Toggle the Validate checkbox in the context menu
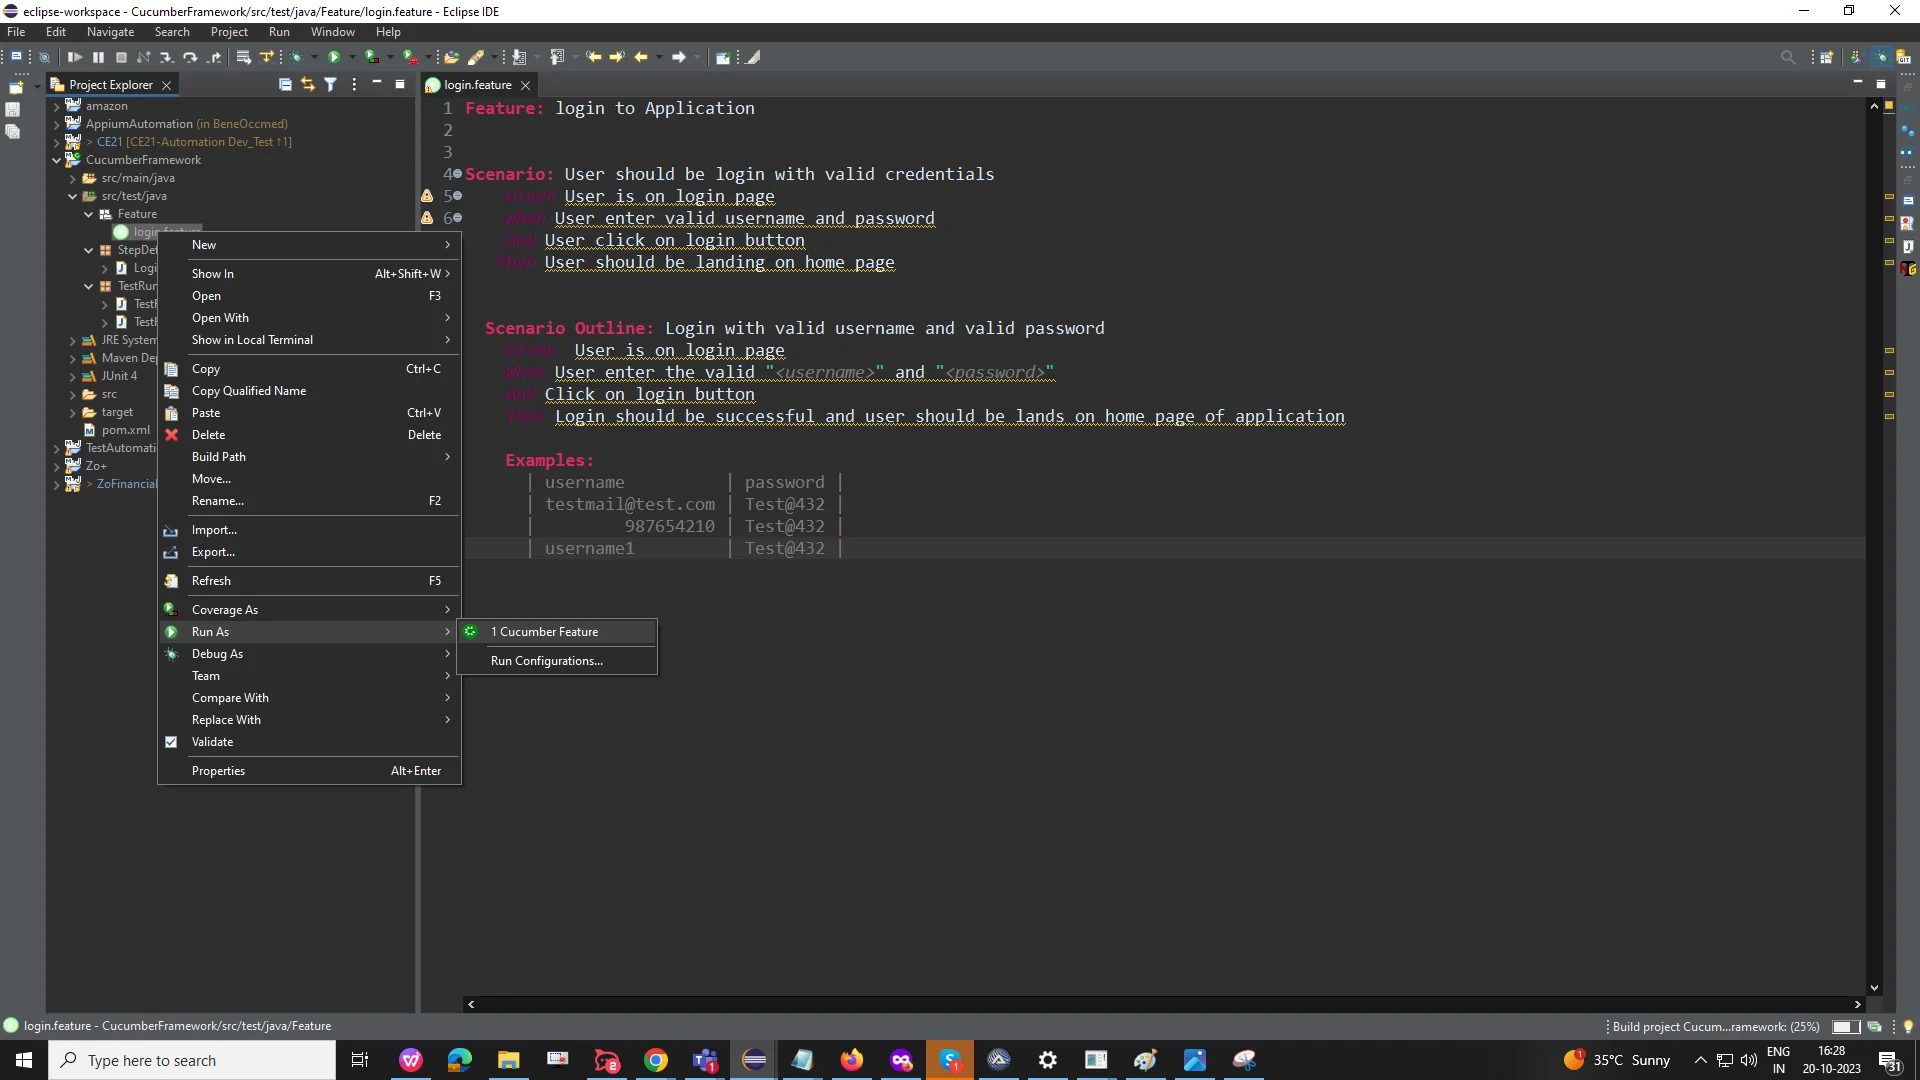The width and height of the screenshot is (1920, 1080). pos(172,742)
